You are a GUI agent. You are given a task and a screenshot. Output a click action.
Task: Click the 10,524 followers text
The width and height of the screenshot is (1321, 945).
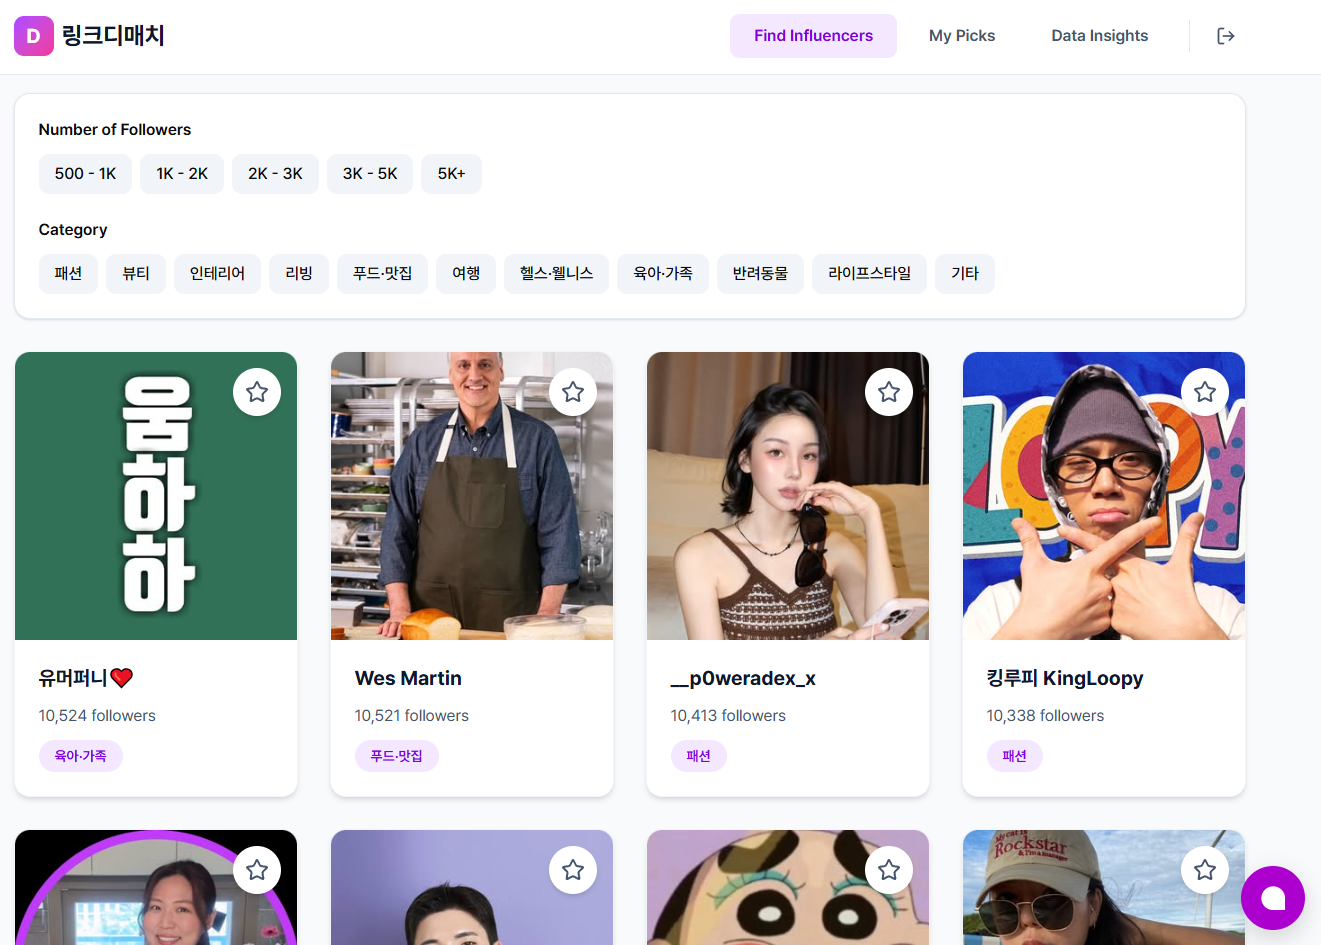(97, 716)
